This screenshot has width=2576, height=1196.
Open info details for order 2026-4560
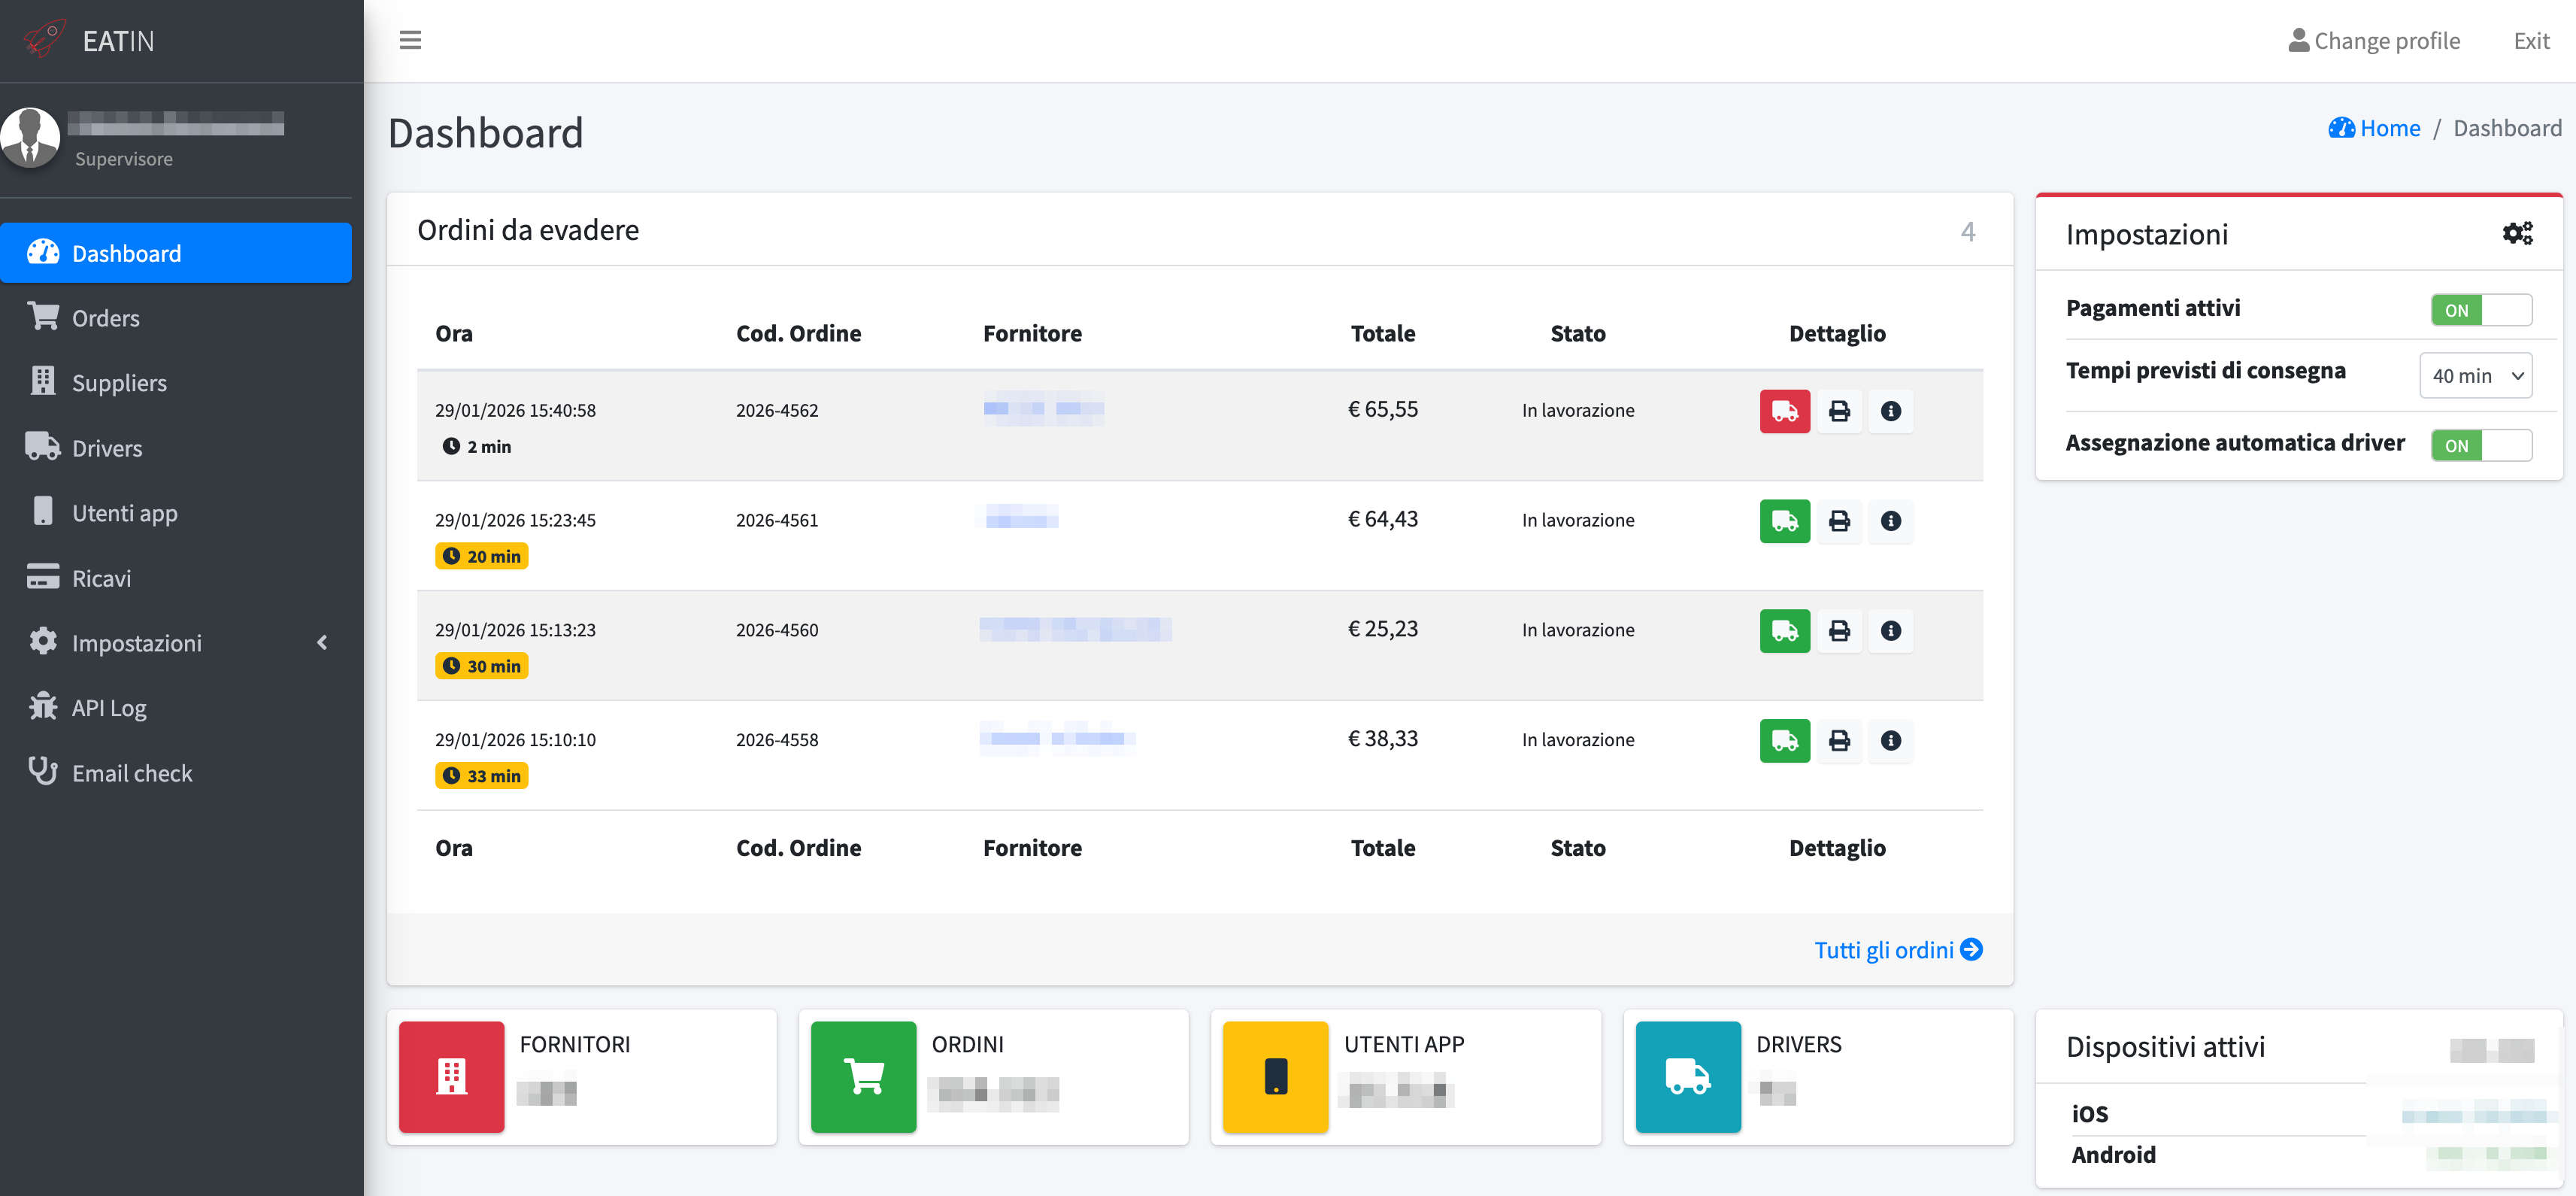click(1891, 631)
